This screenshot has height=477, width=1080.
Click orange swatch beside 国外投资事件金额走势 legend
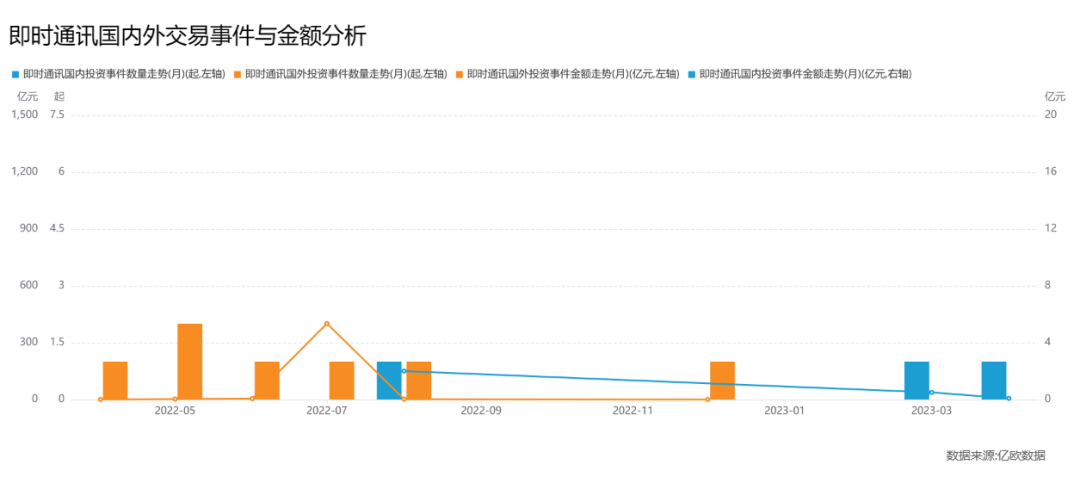pyautogui.click(x=459, y=74)
